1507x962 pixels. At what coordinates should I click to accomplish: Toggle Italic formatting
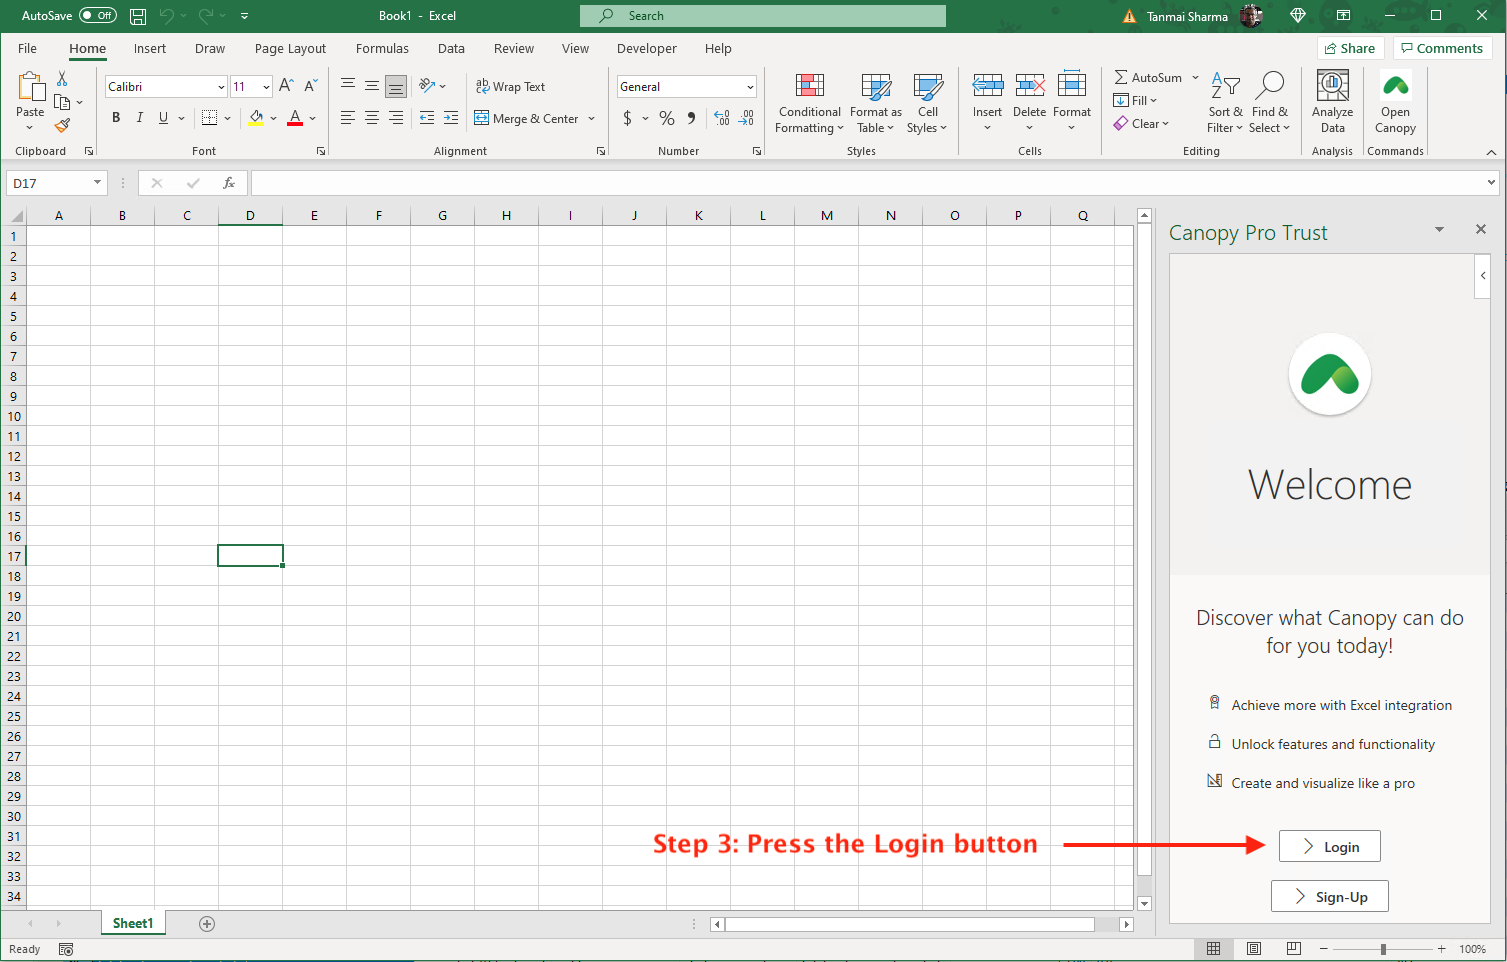point(140,118)
